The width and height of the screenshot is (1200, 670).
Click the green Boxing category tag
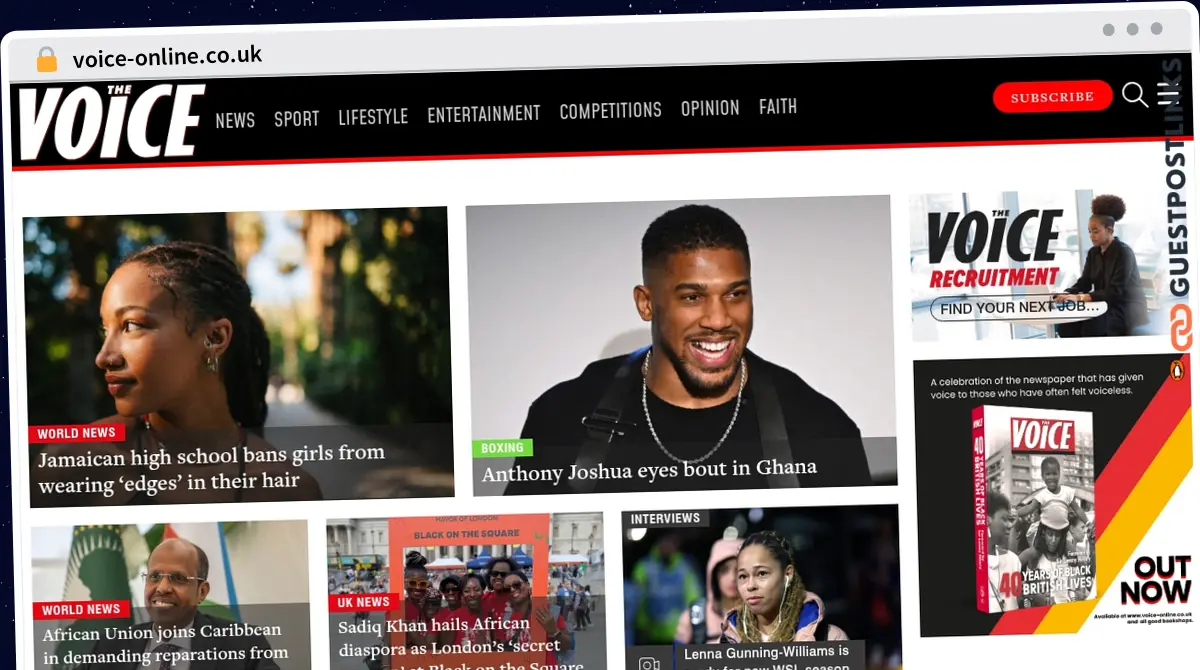pos(502,448)
